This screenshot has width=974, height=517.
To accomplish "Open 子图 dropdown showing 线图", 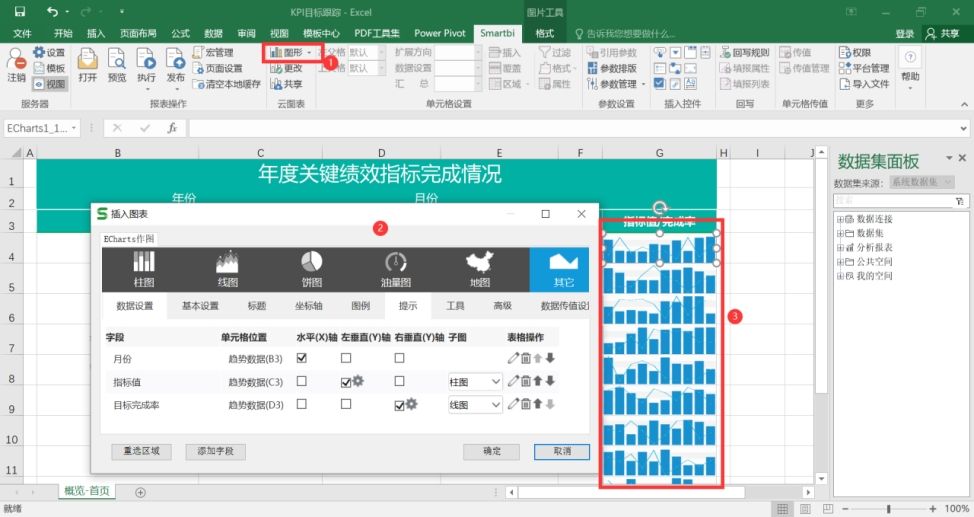I will 475,405.
